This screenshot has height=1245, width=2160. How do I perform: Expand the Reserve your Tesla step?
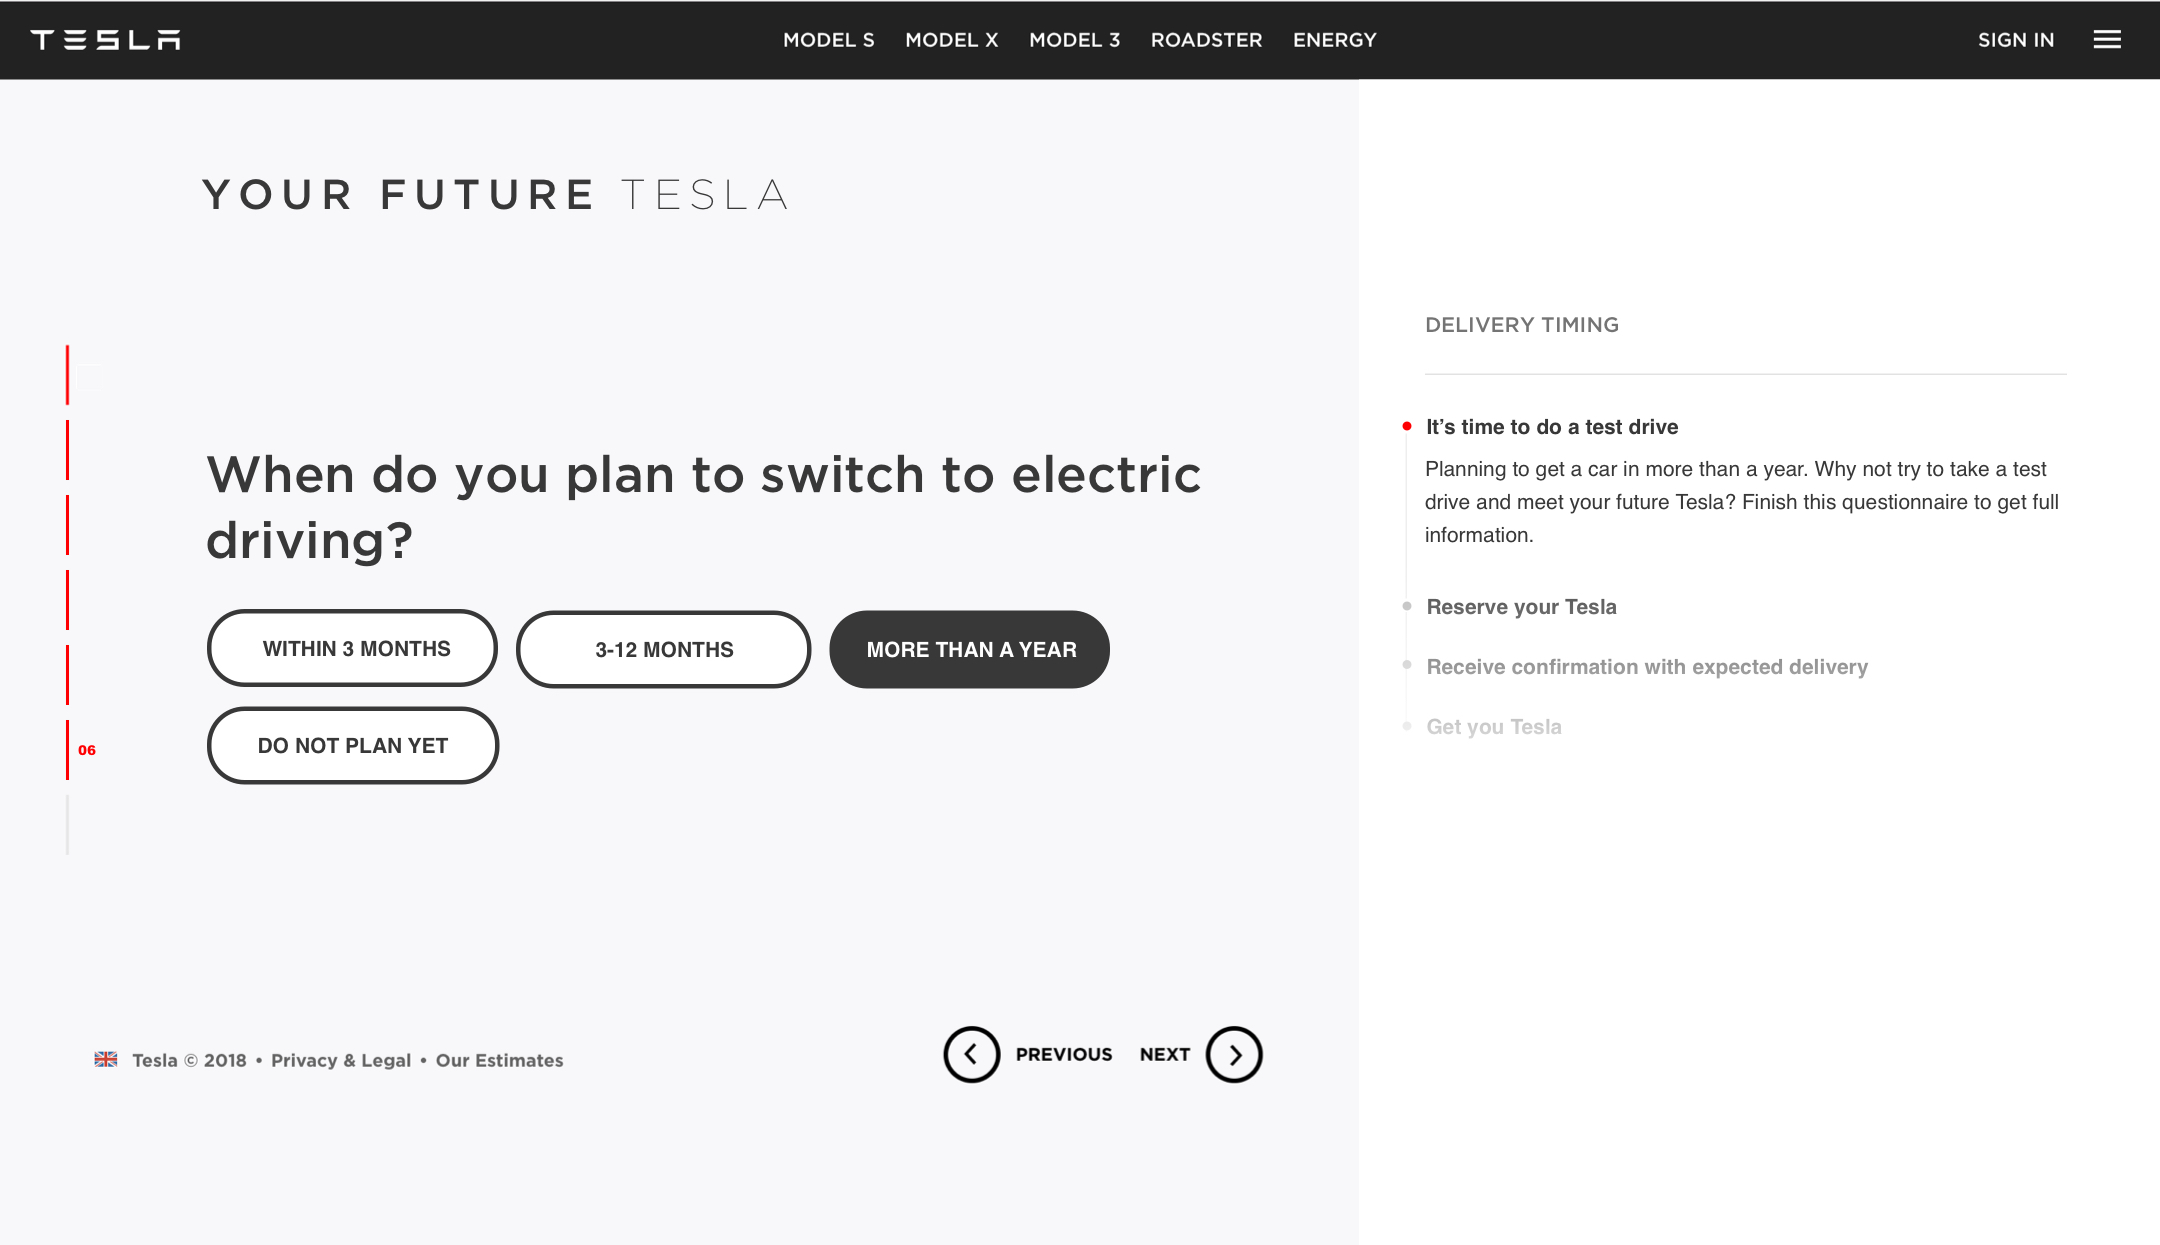(x=1521, y=606)
